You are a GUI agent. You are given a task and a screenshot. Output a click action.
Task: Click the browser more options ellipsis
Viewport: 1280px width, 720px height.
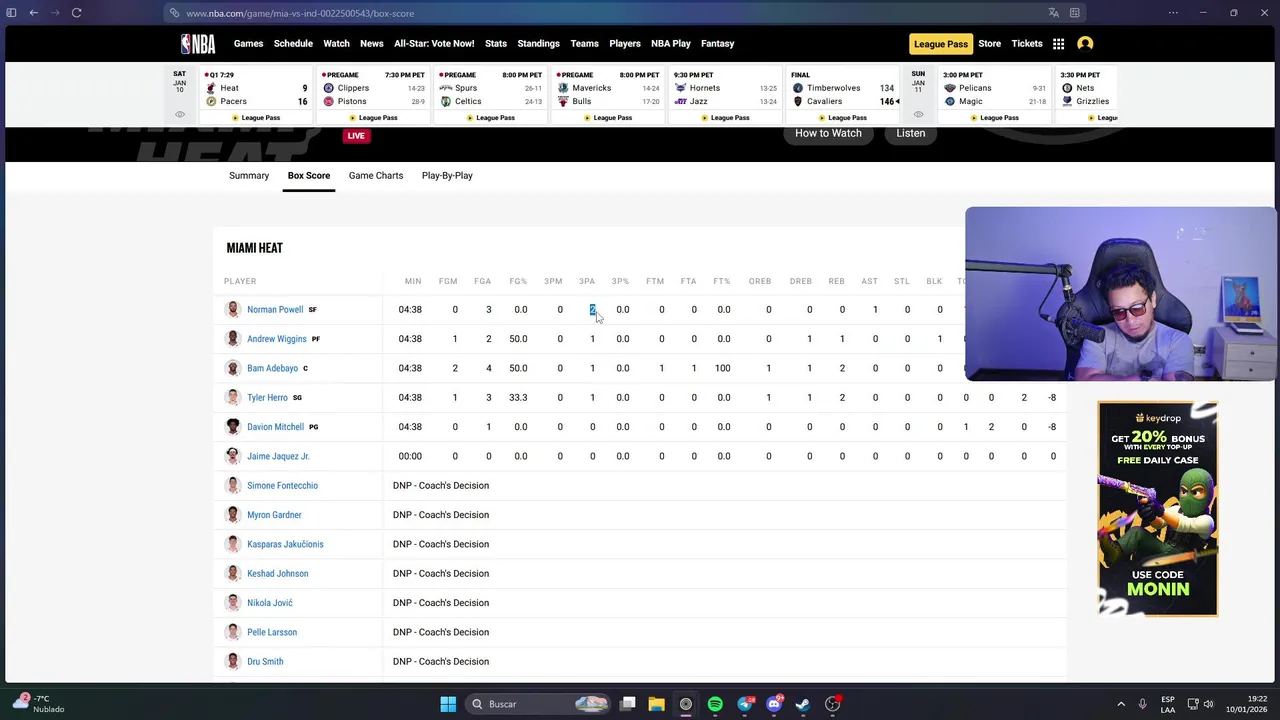pyautogui.click(x=1173, y=13)
